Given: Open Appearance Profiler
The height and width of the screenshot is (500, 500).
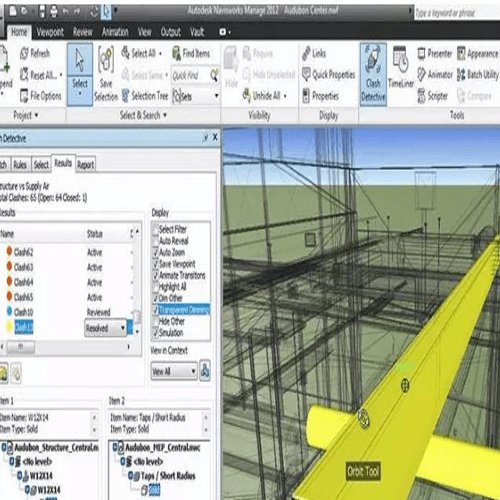Looking at the screenshot, I should (478, 53).
